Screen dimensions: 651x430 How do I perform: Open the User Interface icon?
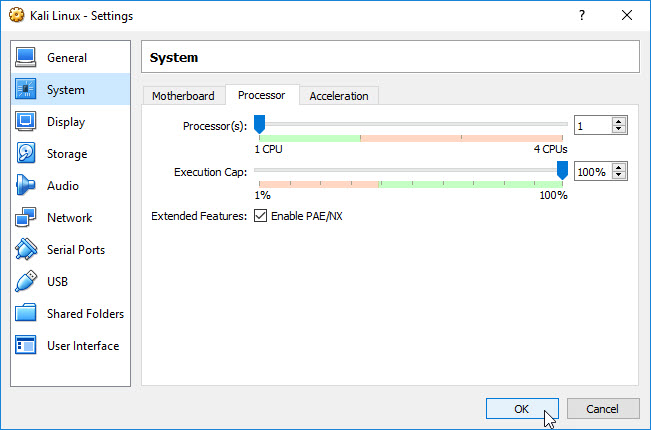point(26,345)
